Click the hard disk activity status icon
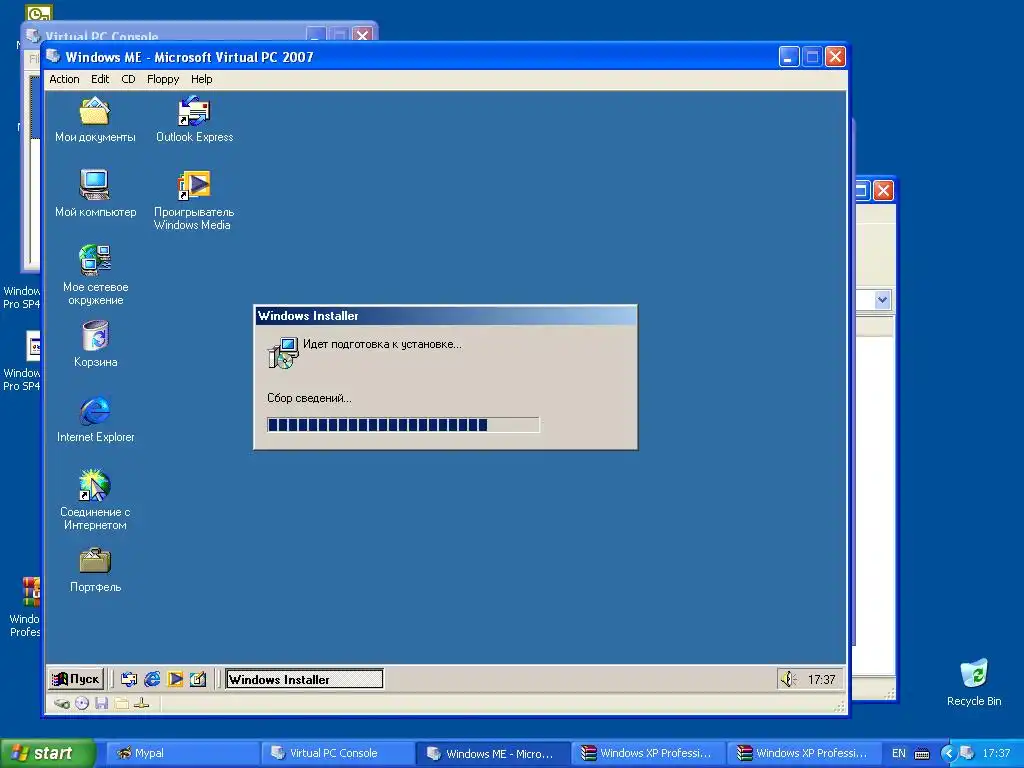Viewport: 1024px width, 768px height. tap(62, 703)
